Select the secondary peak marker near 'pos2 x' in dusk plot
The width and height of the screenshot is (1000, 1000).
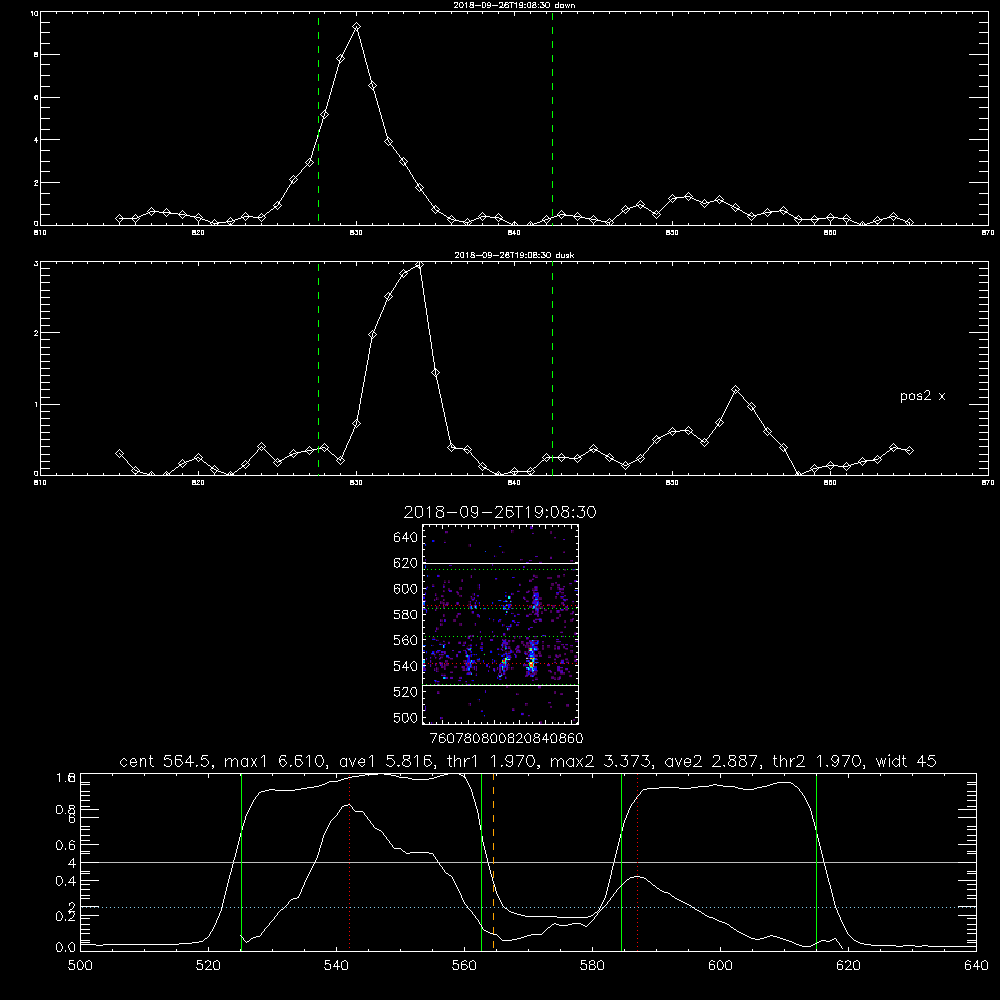(x=735, y=389)
